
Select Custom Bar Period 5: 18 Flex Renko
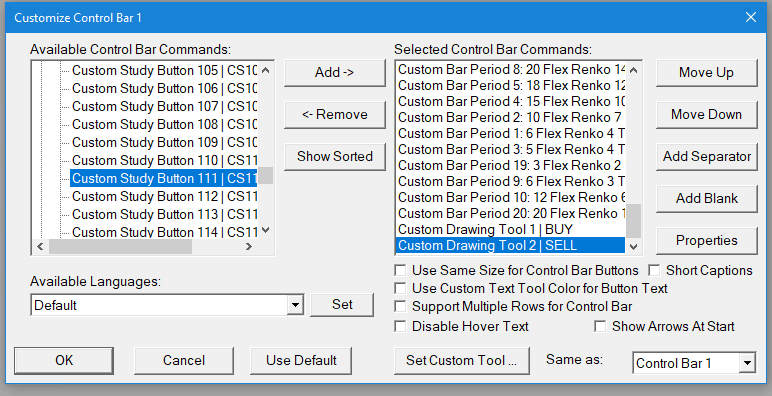coord(511,86)
